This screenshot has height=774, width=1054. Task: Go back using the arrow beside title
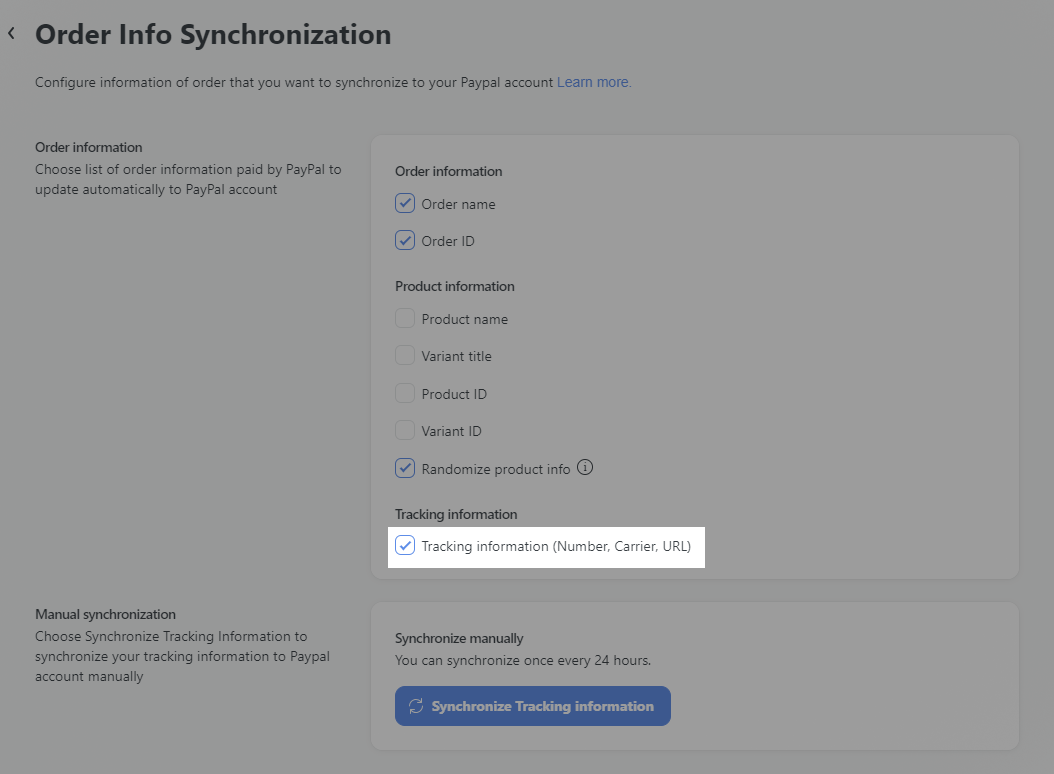[12, 34]
